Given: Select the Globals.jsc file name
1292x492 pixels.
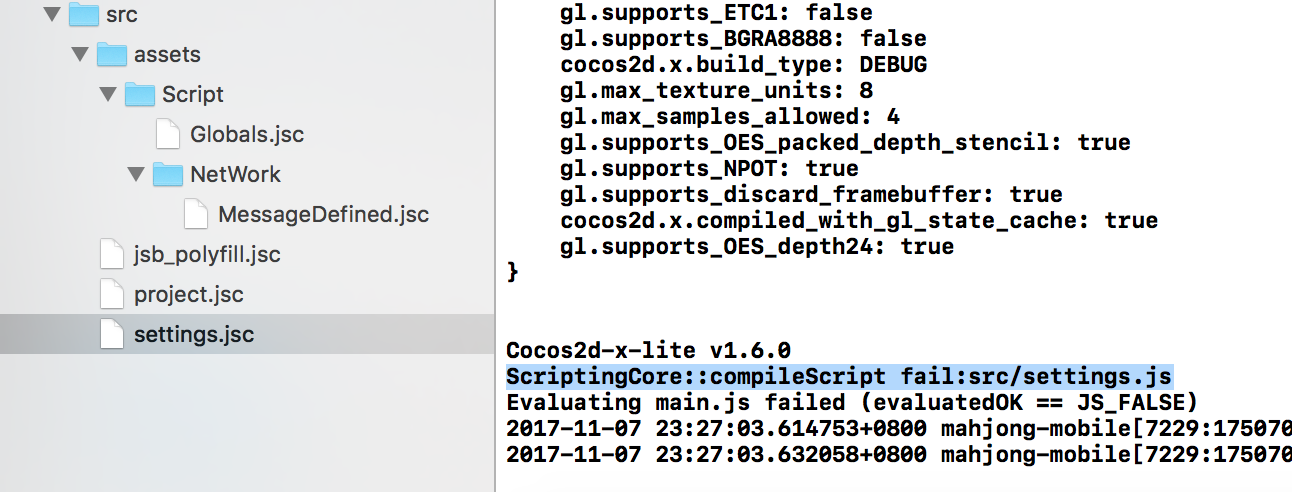Looking at the screenshot, I should pos(247,134).
